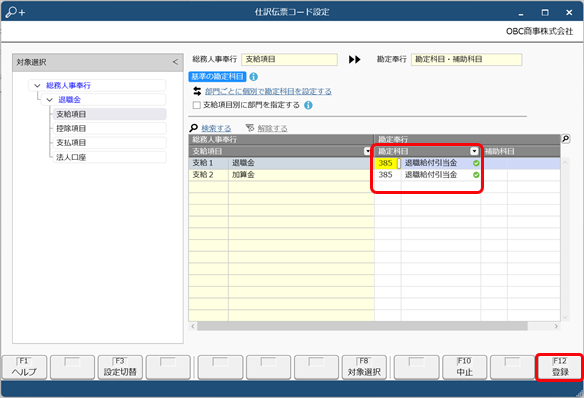The height and width of the screenshot is (398, 584).
Task: Collapse the 対象選択 panel with the chevron
Action: click(x=175, y=62)
